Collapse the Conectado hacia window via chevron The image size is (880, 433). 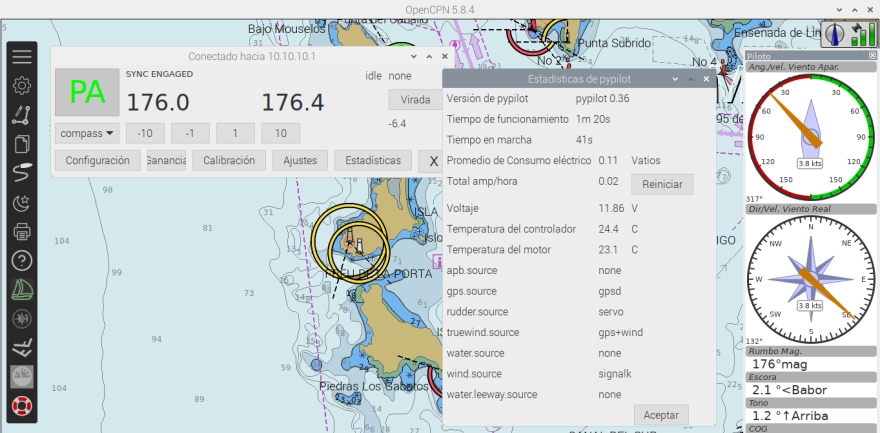pos(413,57)
